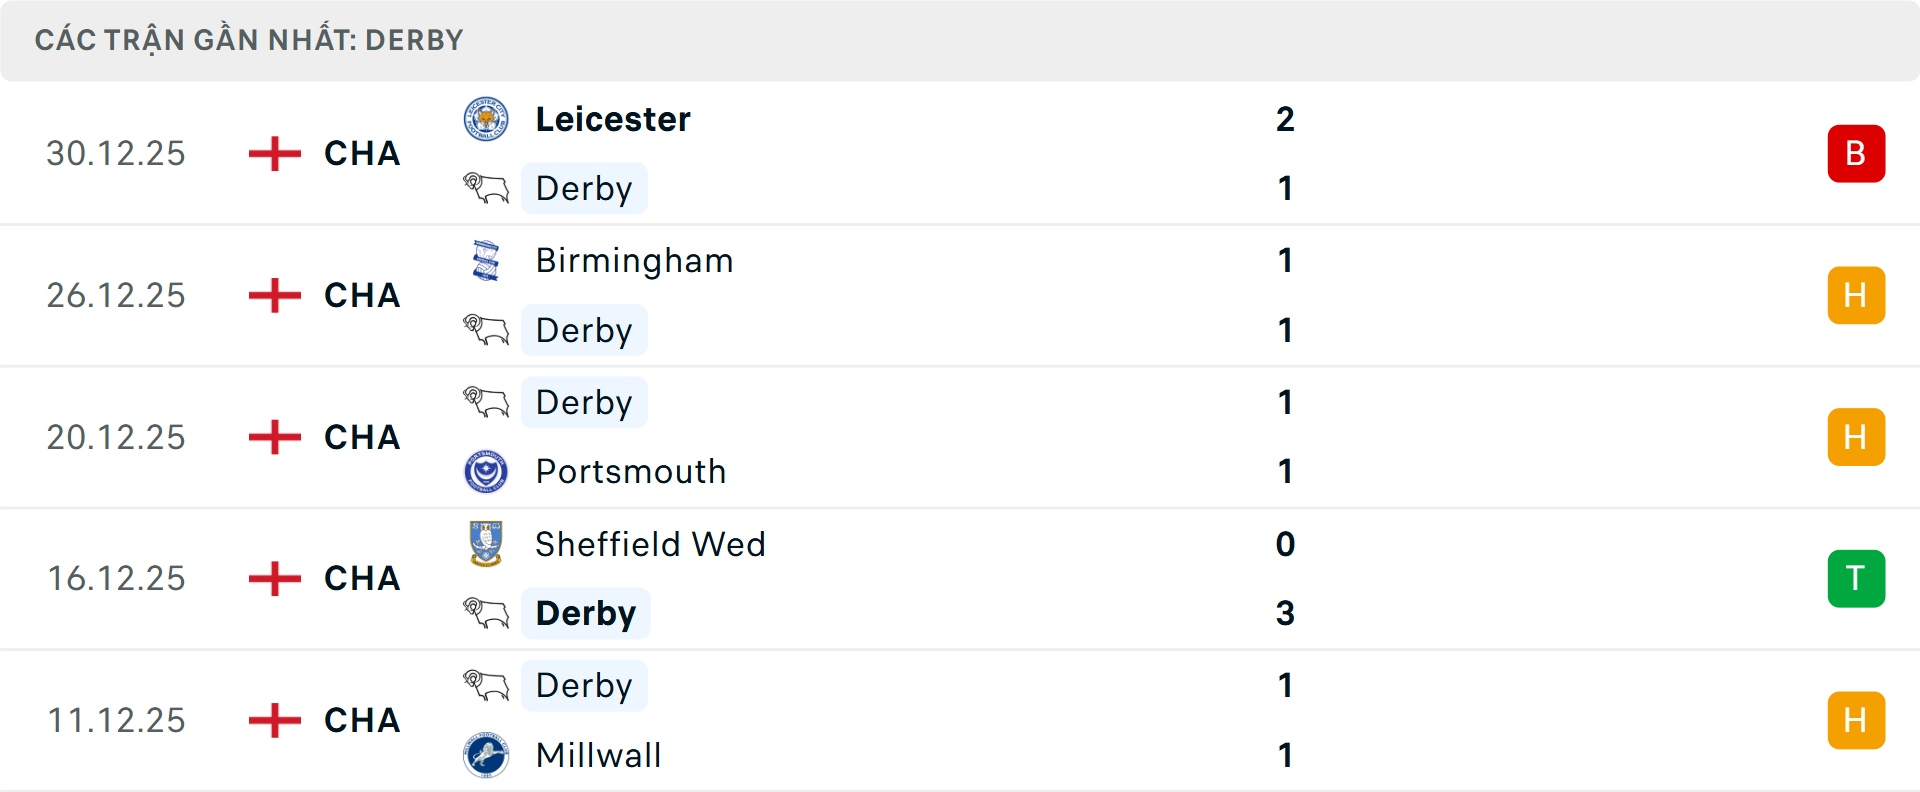Click the header CÁC TRẬN GẦN NHẤT: DERBY
The width and height of the screenshot is (1920, 792).
click(248, 40)
